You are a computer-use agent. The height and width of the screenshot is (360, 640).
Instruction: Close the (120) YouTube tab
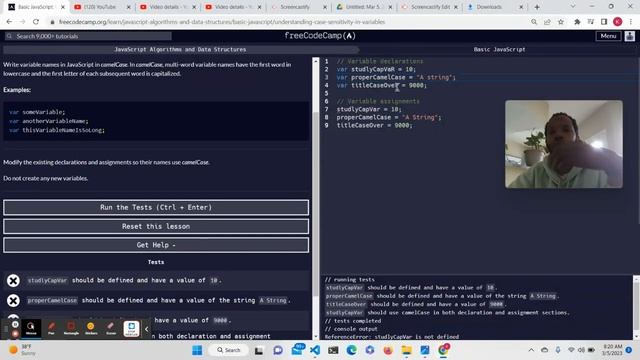click(129, 7)
